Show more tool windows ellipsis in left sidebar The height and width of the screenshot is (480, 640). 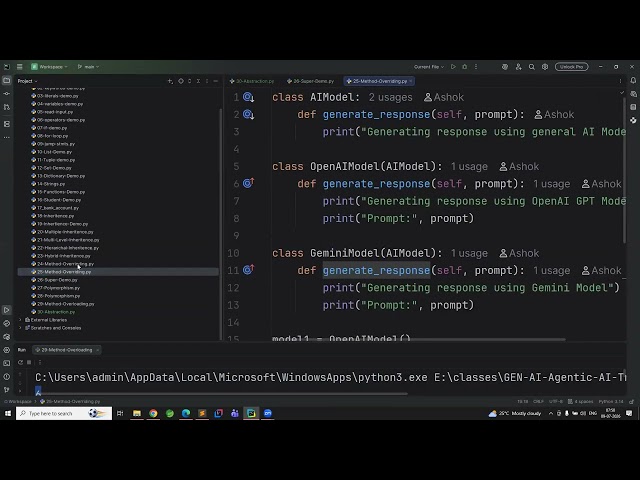coord(7,137)
